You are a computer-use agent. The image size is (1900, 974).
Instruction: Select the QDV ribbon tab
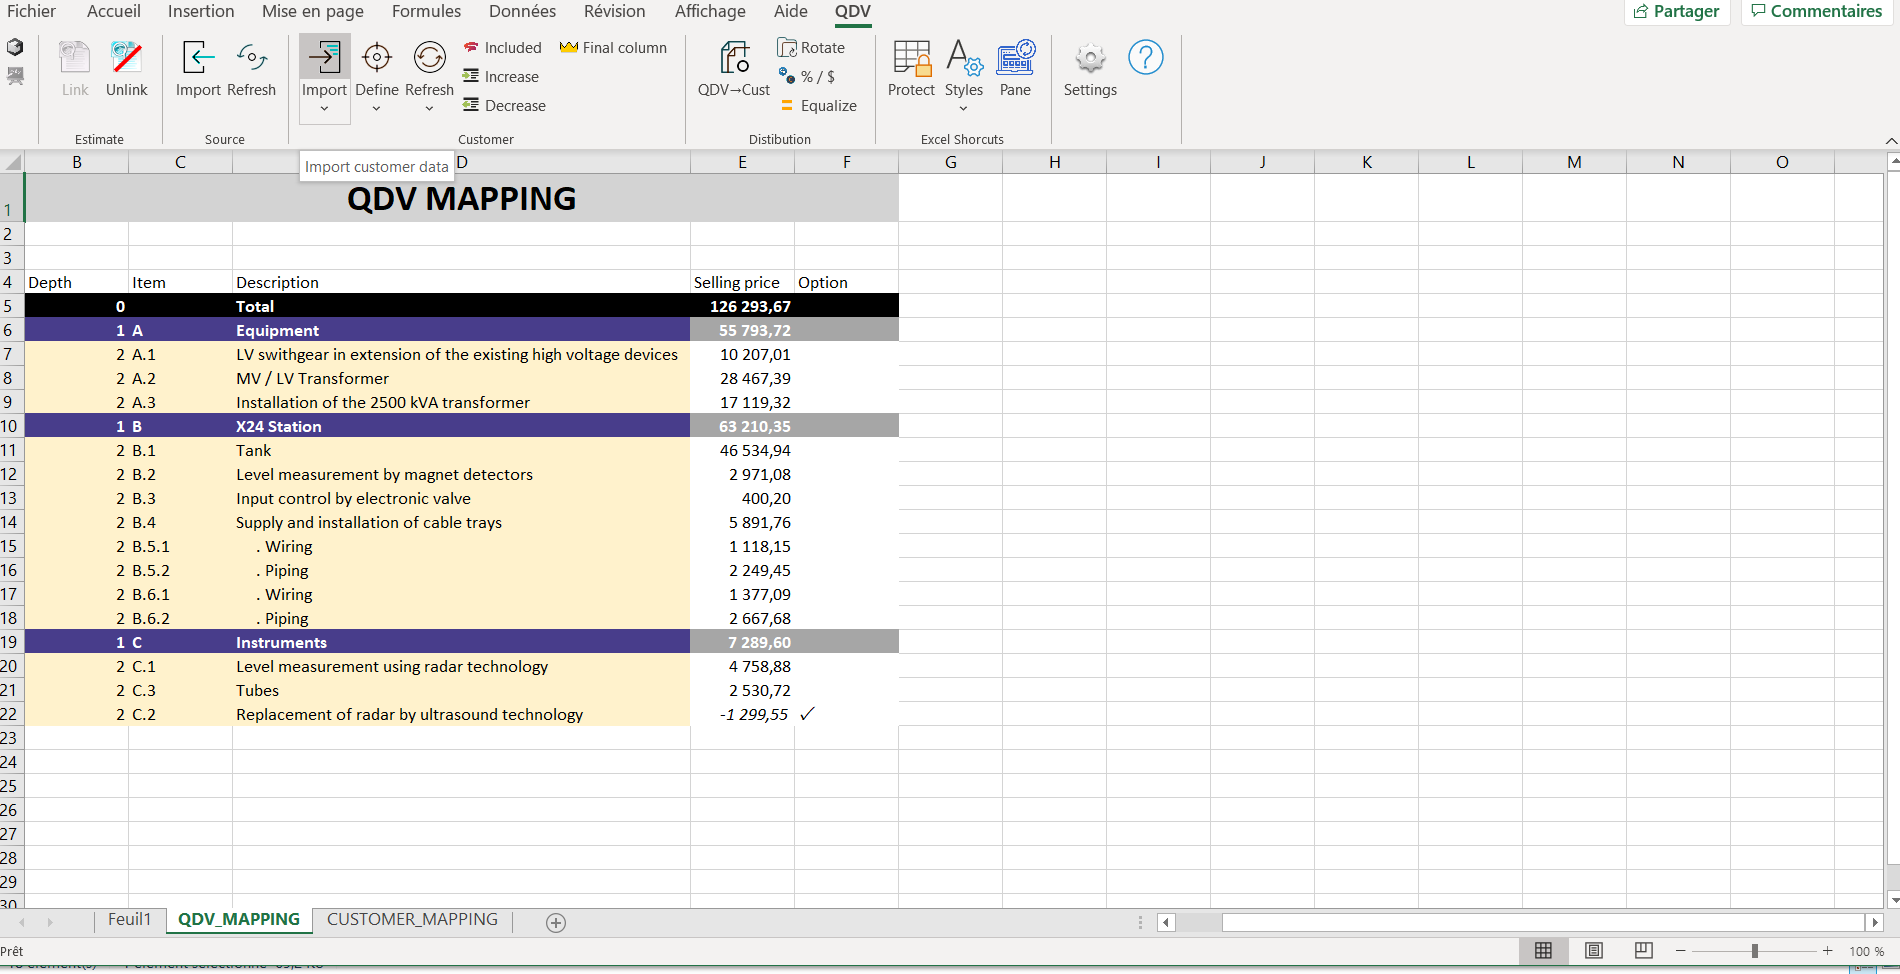853,11
